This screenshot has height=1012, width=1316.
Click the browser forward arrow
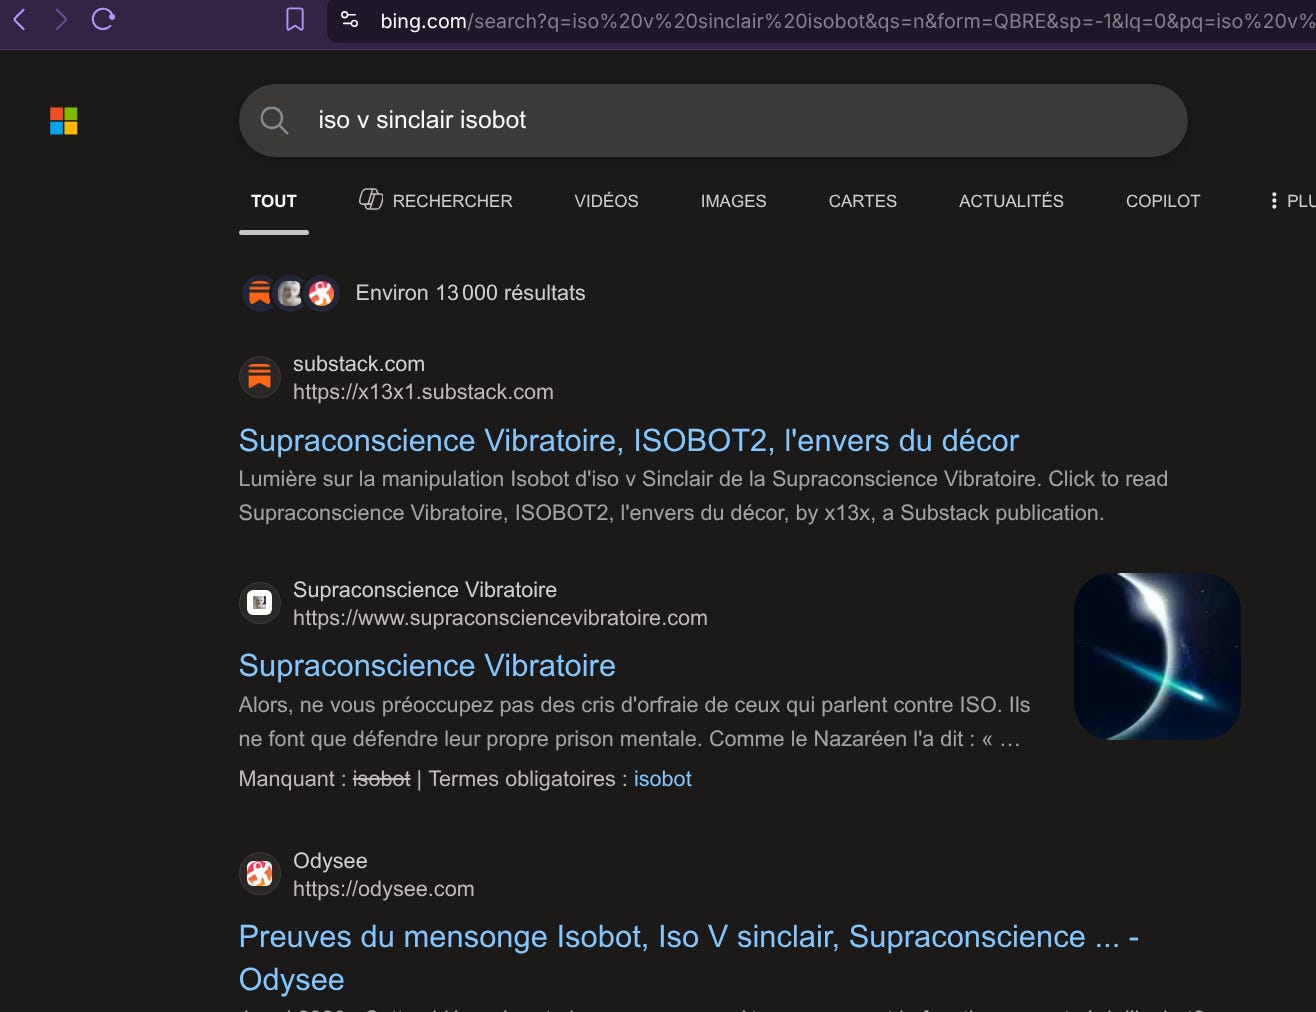click(x=61, y=19)
